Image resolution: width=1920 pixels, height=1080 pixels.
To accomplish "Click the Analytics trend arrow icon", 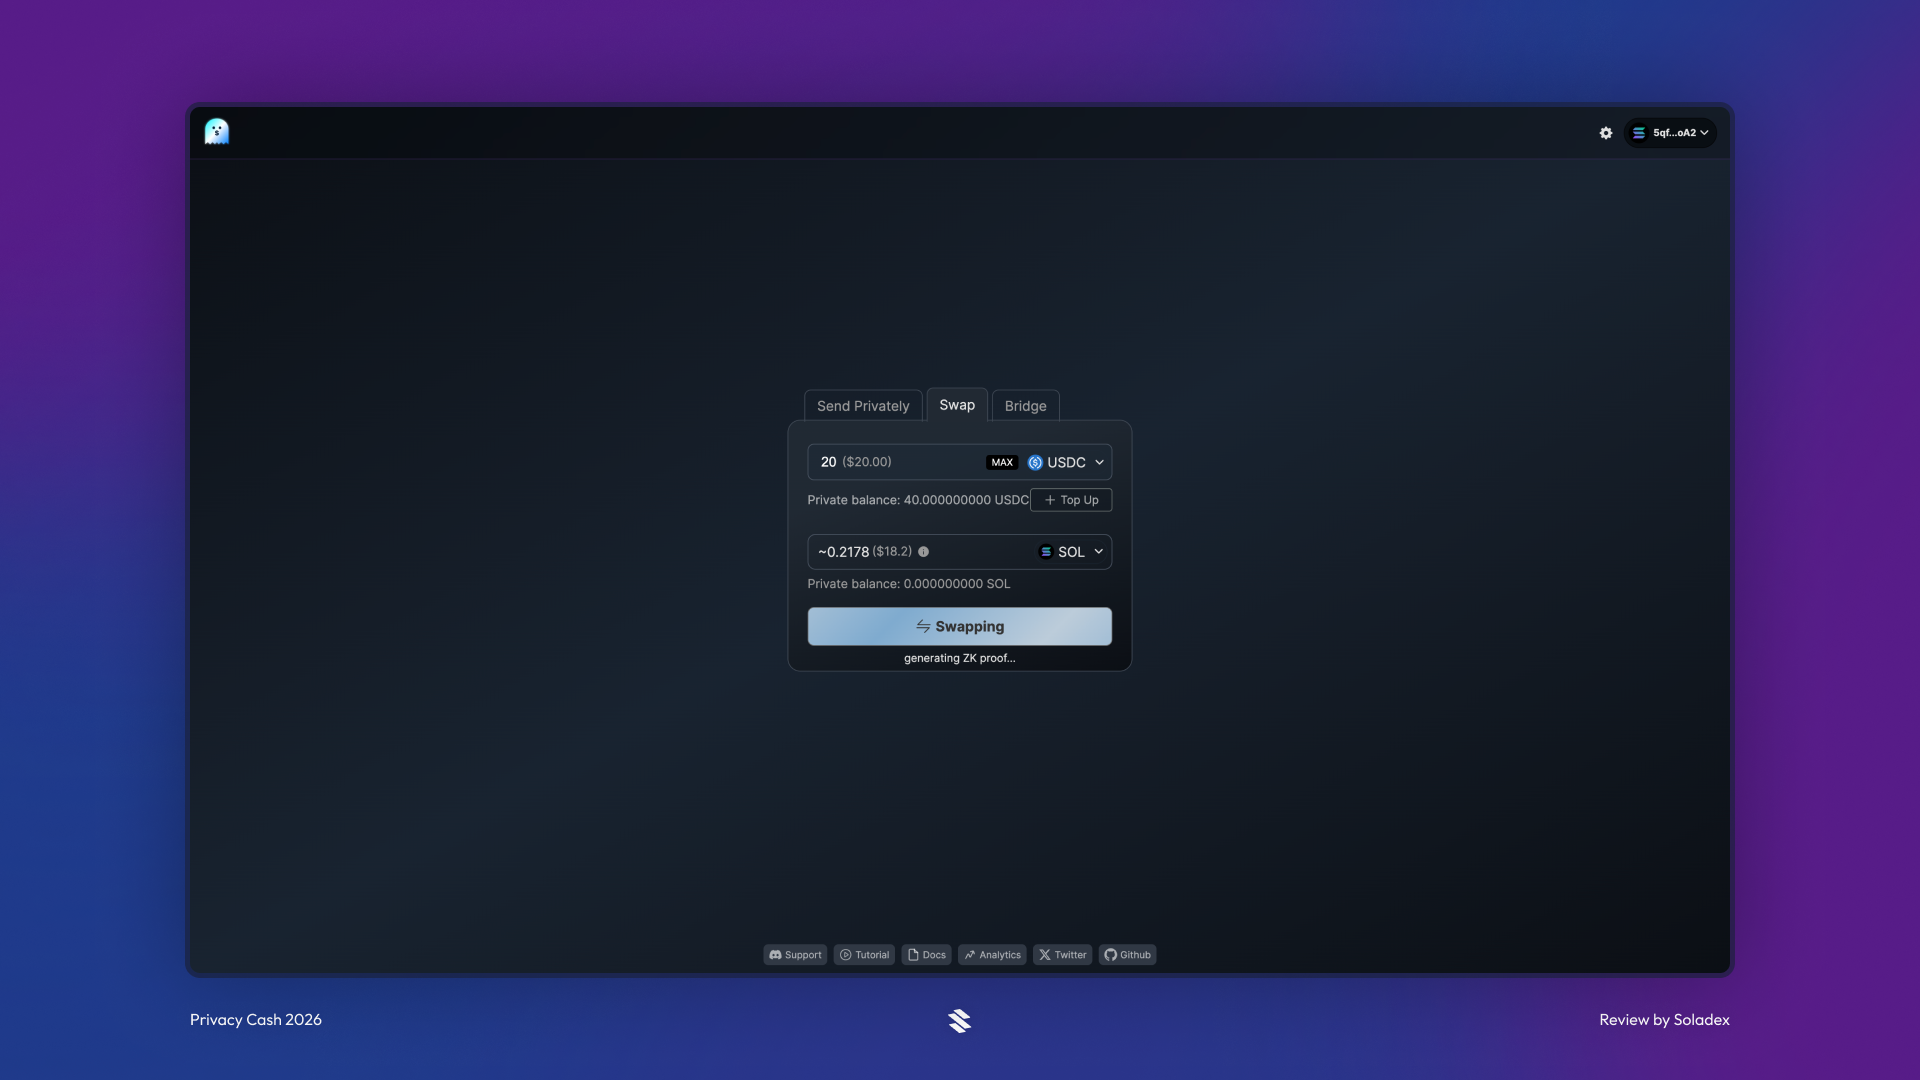I will (x=971, y=955).
